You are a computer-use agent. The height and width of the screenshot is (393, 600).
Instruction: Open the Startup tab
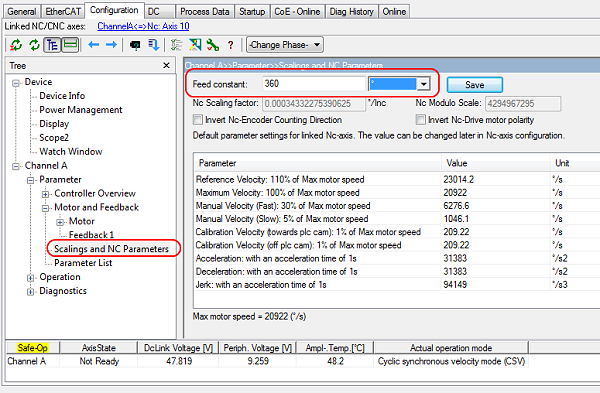[252, 11]
